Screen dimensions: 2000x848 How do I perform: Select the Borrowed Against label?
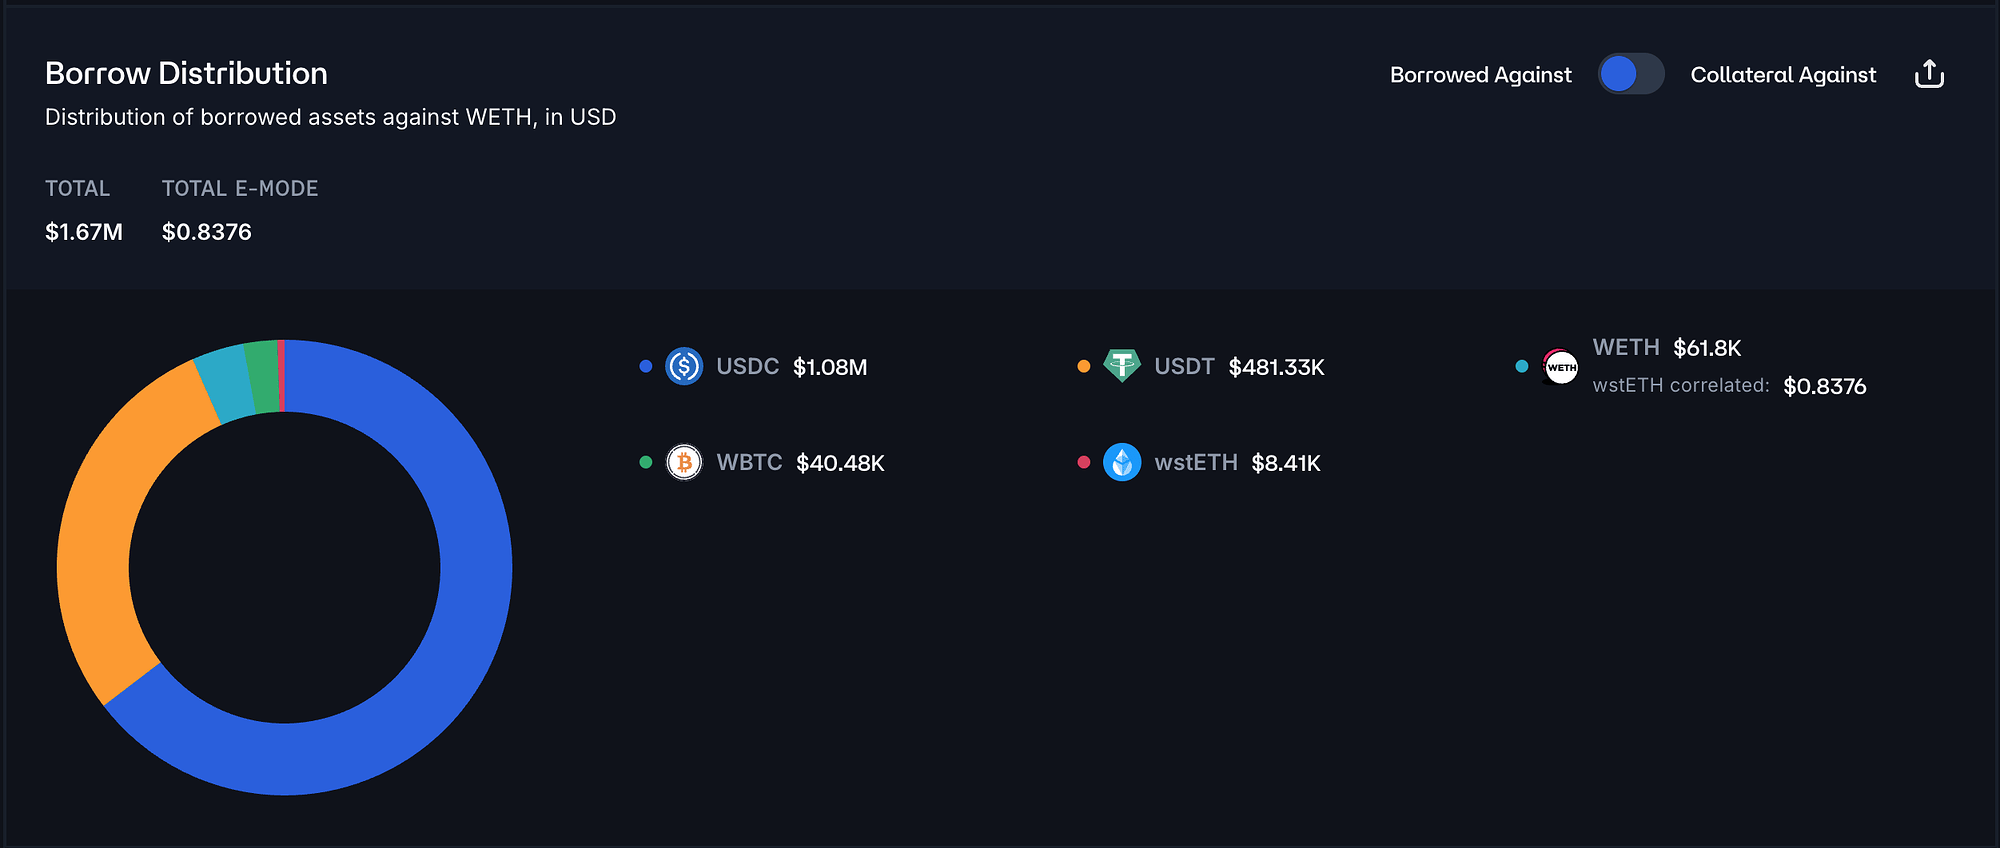[1480, 75]
